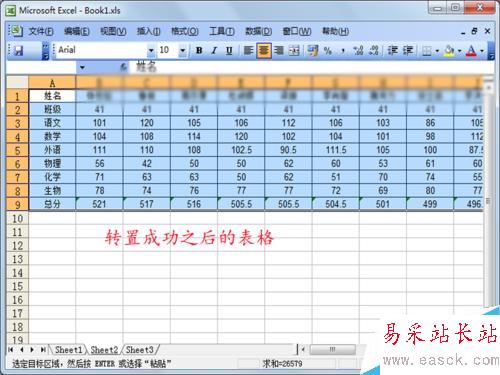The width and height of the screenshot is (500, 375).
Task: Select cell containing 总分
Action: [52, 204]
